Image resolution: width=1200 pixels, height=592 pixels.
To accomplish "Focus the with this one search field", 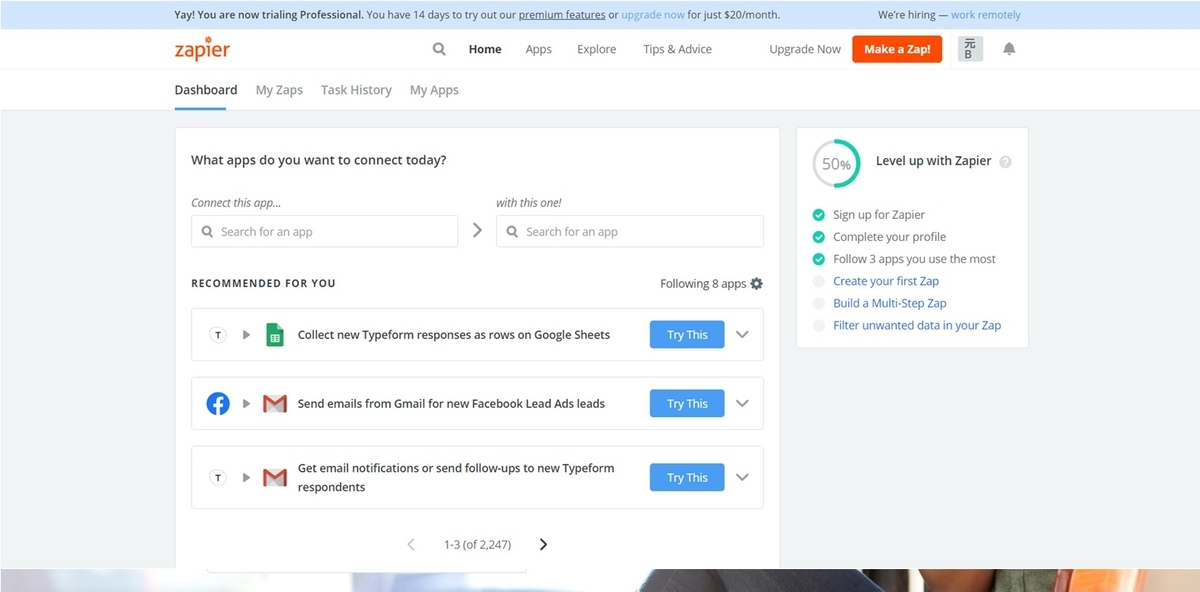I will 630,231.
